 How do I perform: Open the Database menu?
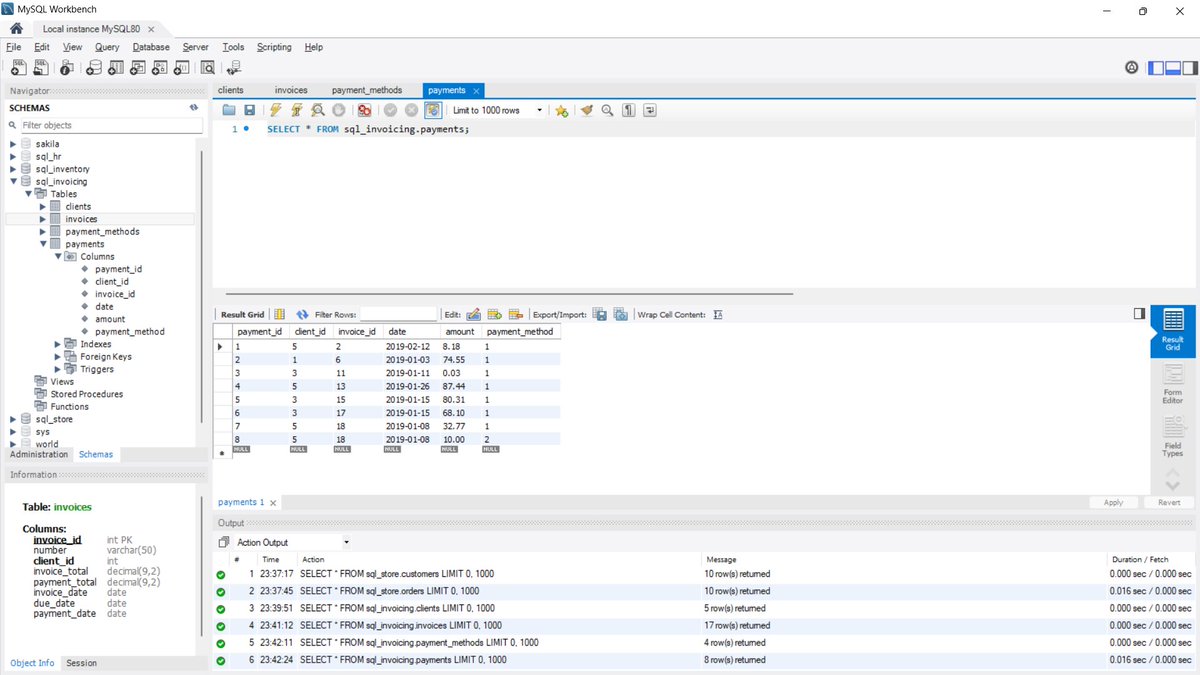pyautogui.click(x=151, y=47)
